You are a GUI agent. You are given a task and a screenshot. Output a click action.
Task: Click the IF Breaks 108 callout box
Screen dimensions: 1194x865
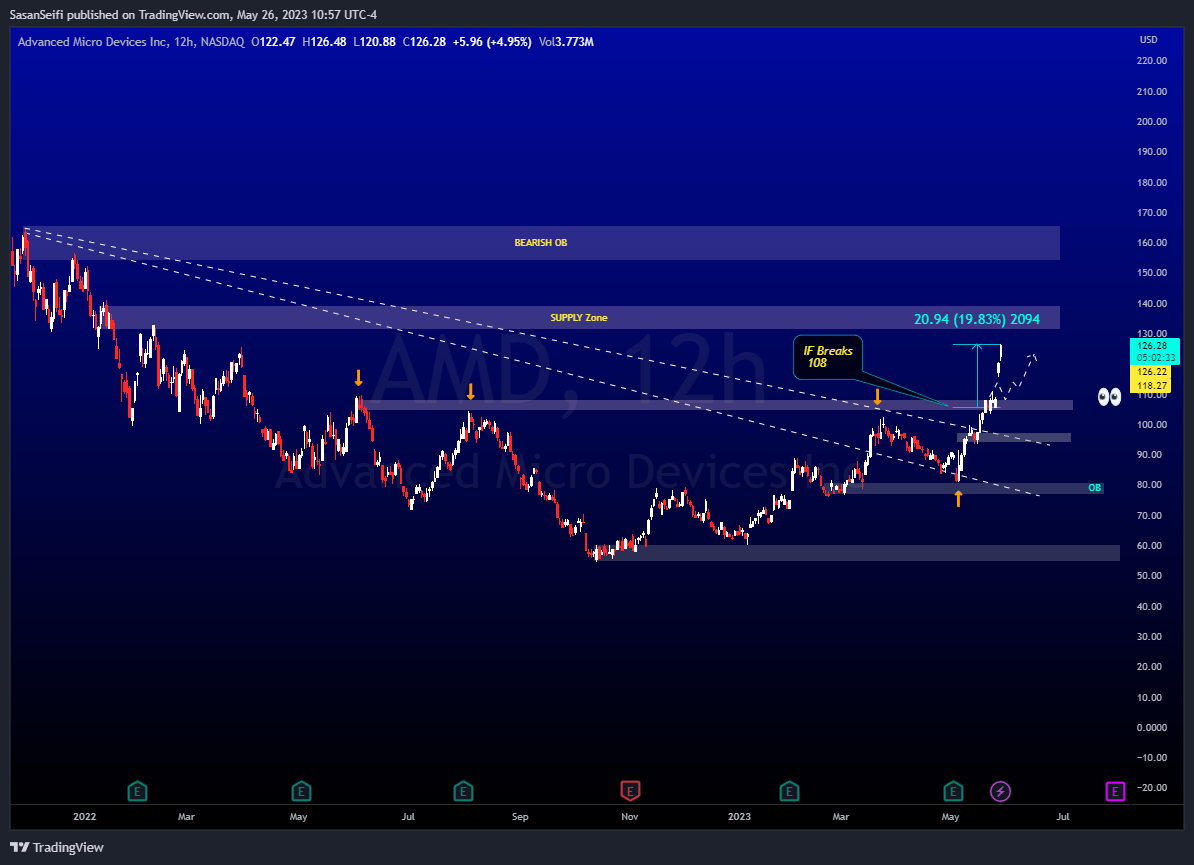click(828, 357)
